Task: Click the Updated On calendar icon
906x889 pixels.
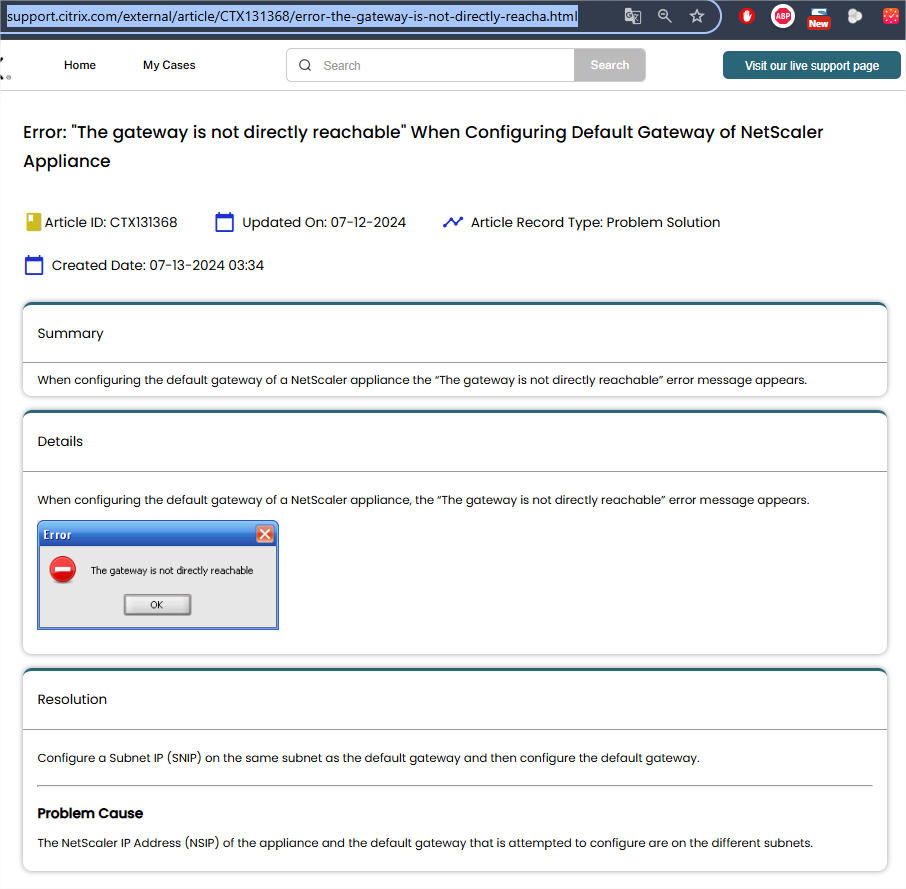Action: (x=225, y=222)
